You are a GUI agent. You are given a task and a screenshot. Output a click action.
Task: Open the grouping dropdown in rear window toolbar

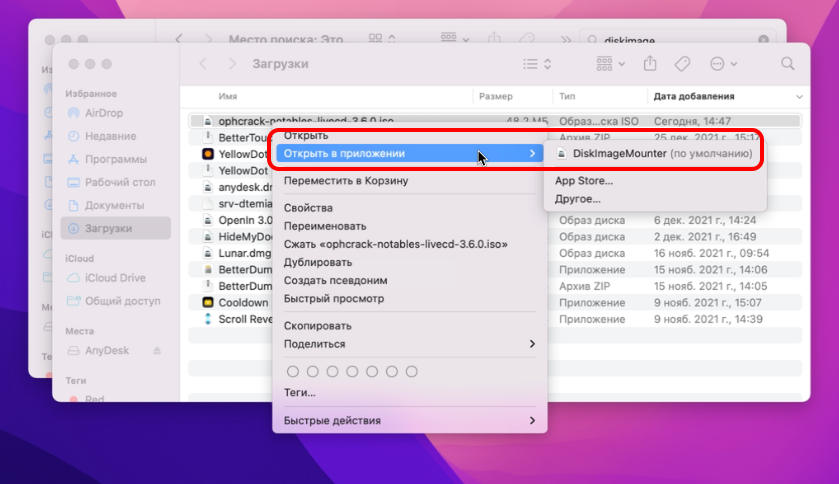(x=454, y=38)
